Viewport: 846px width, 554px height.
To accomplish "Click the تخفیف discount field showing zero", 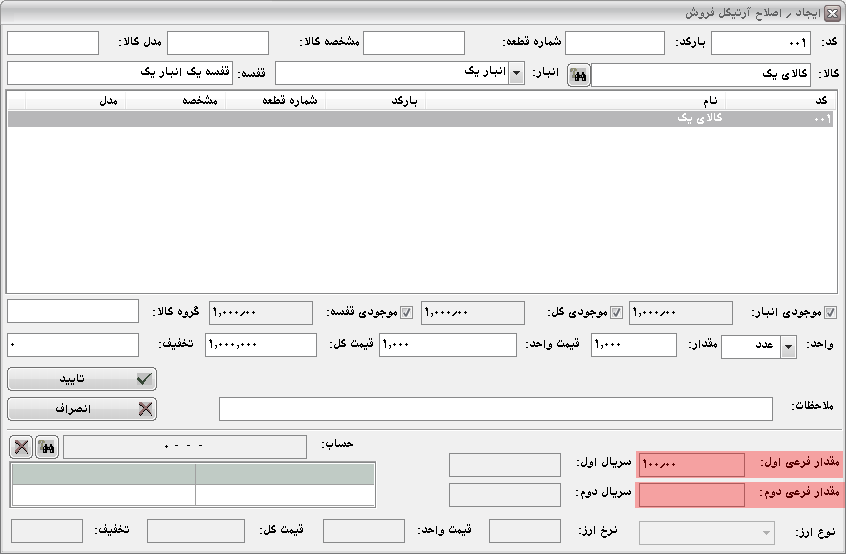I will coord(72,345).
